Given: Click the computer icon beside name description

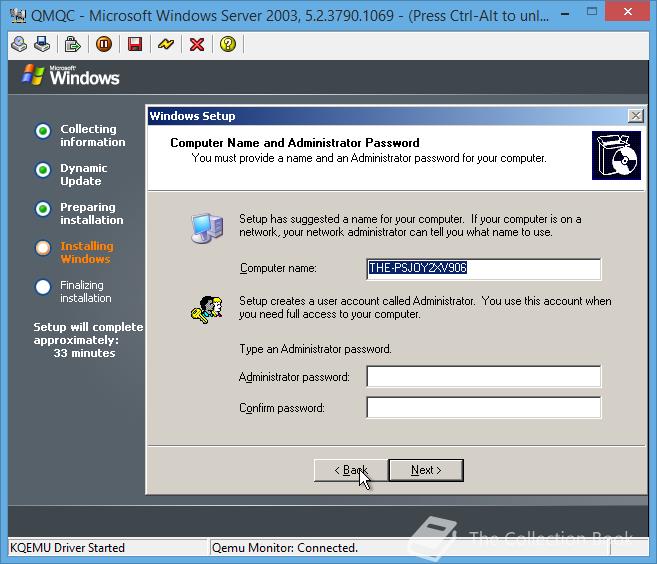Looking at the screenshot, I should (x=207, y=228).
